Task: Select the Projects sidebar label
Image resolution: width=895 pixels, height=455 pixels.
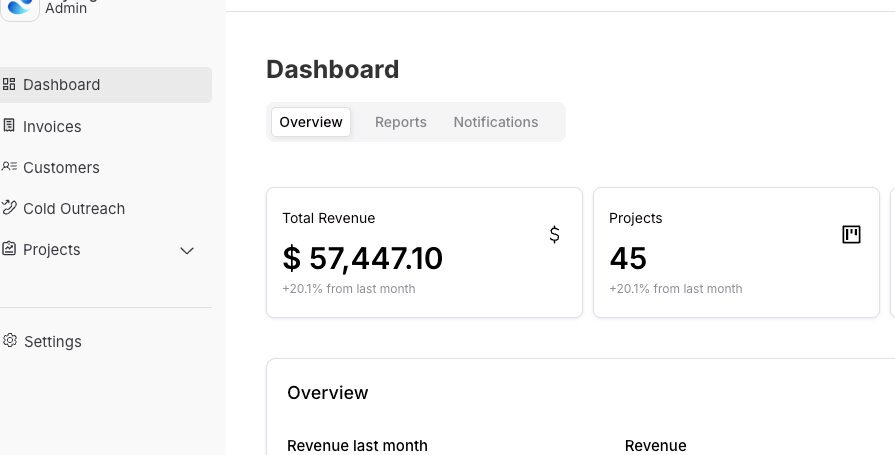Action: click(51, 250)
